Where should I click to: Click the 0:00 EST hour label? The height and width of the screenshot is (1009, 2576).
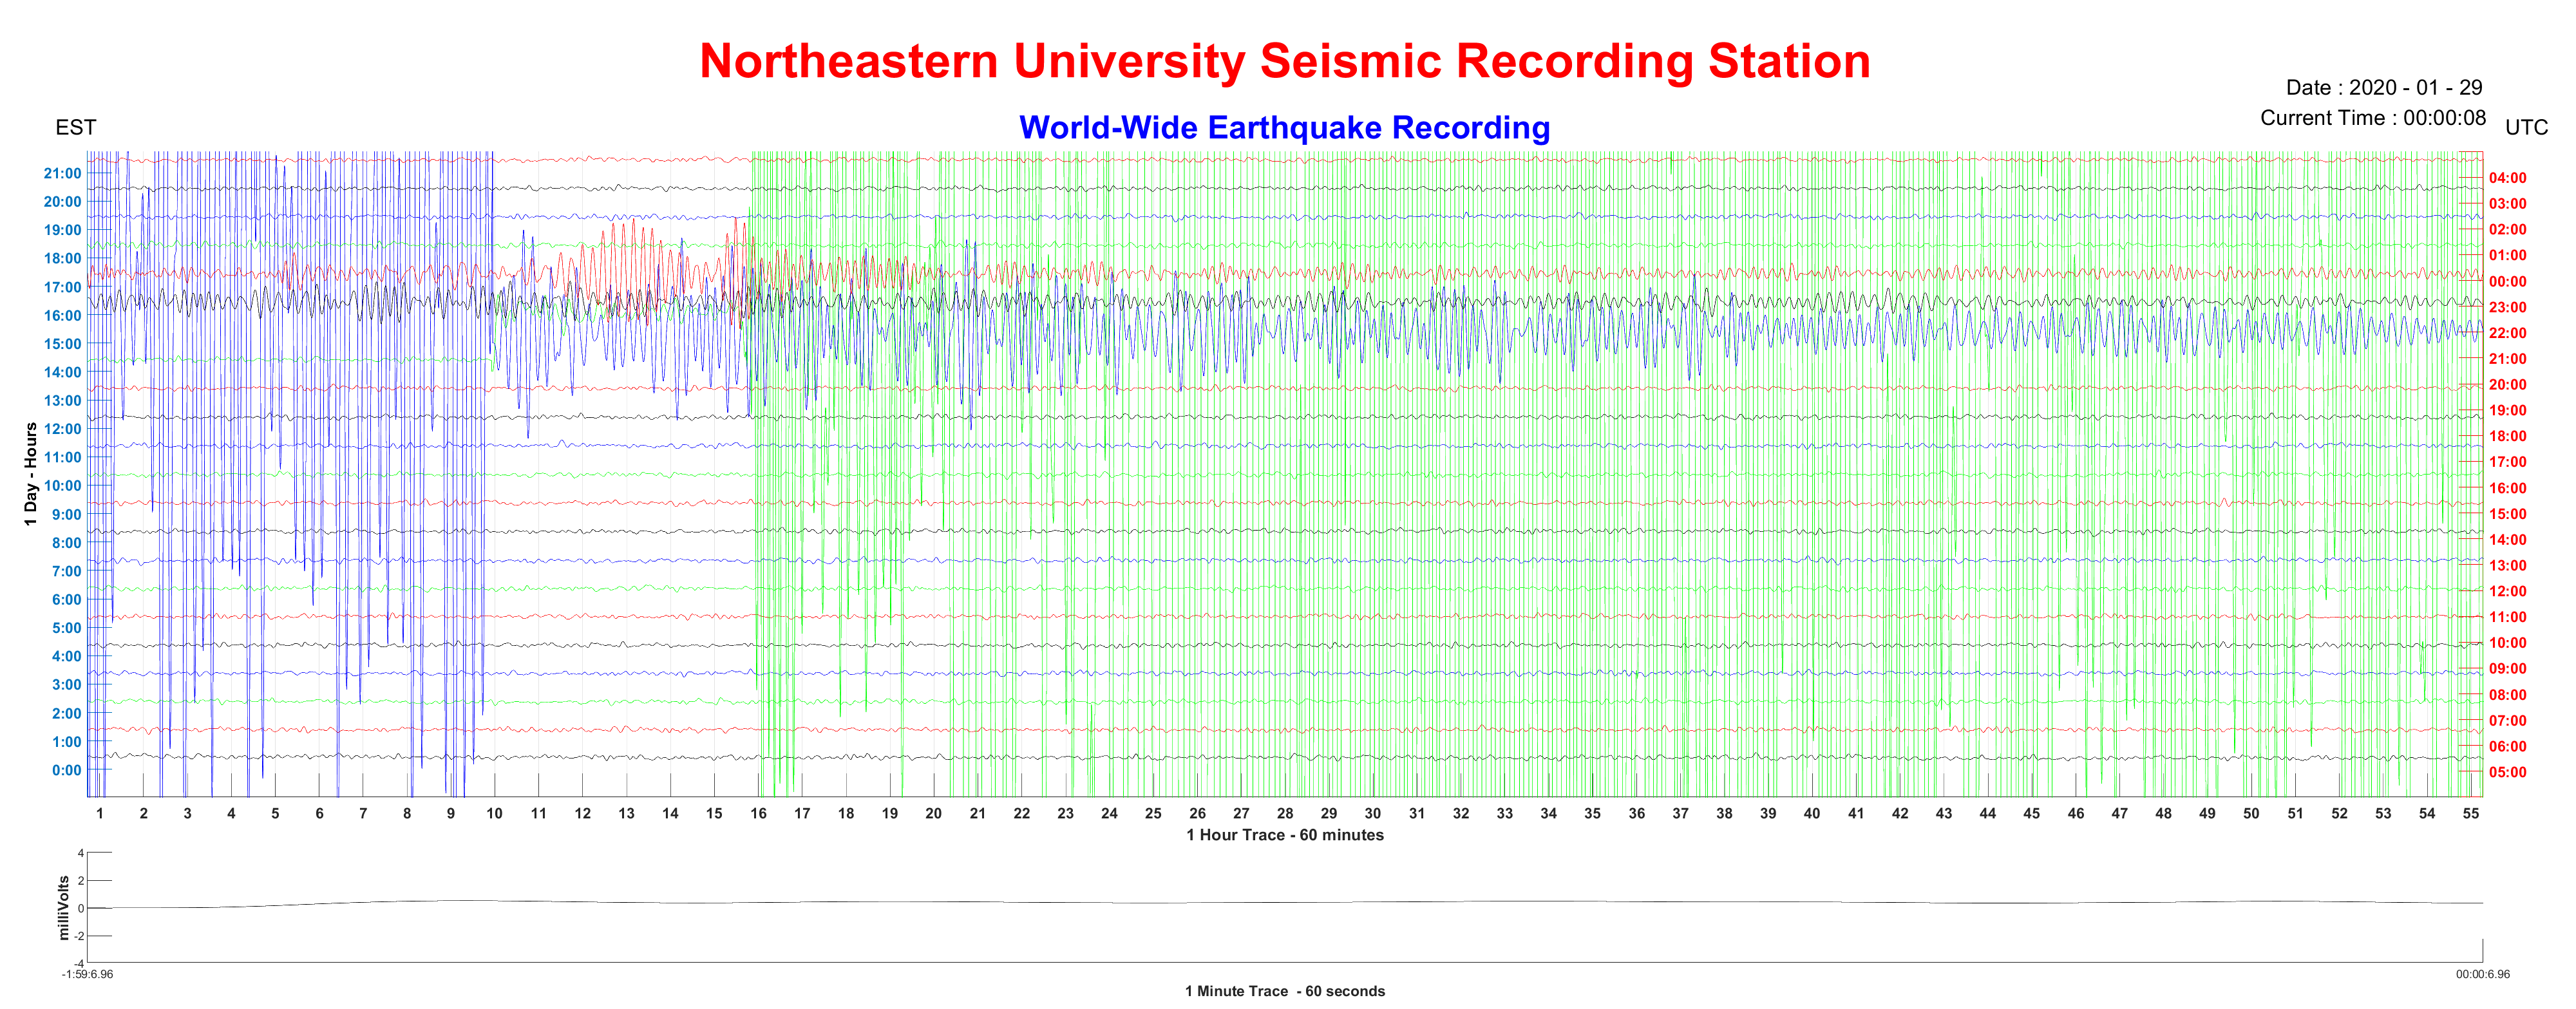(66, 770)
